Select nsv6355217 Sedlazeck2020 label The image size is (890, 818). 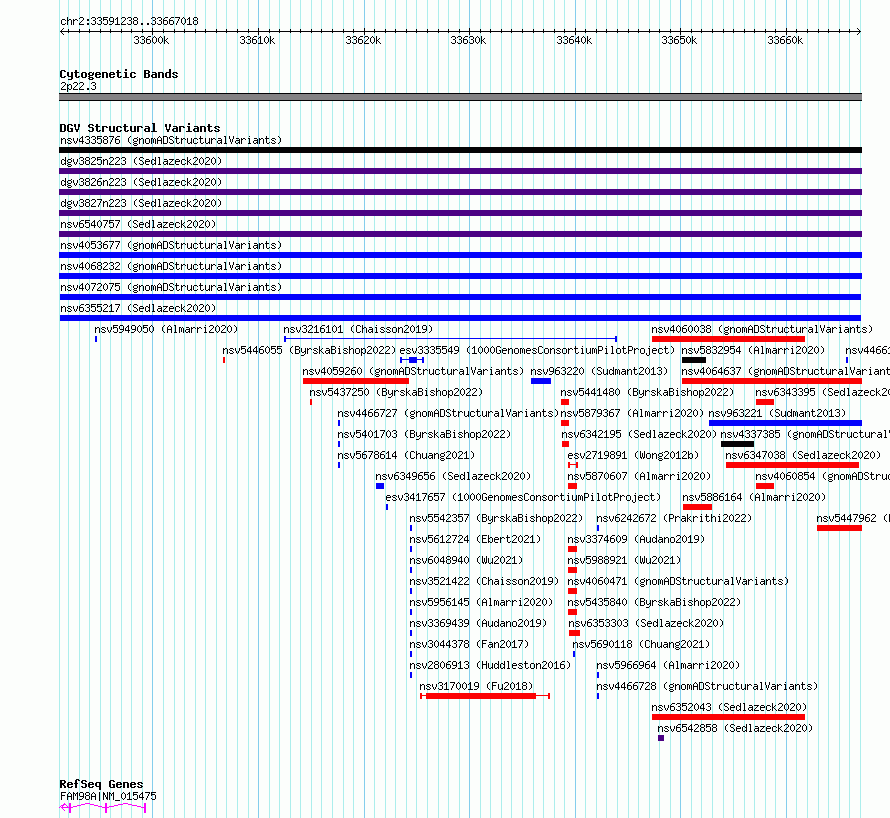click(x=138, y=308)
